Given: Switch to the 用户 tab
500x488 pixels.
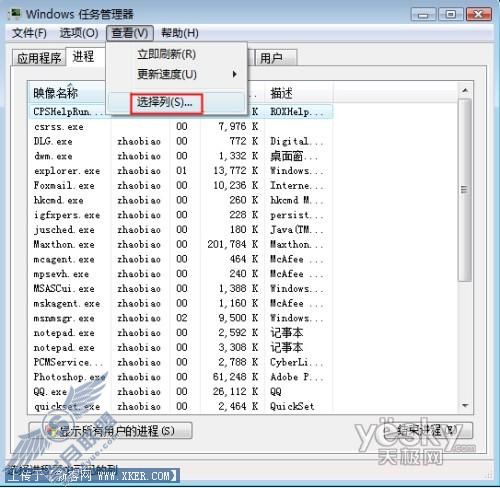Looking at the screenshot, I should click(276, 58).
